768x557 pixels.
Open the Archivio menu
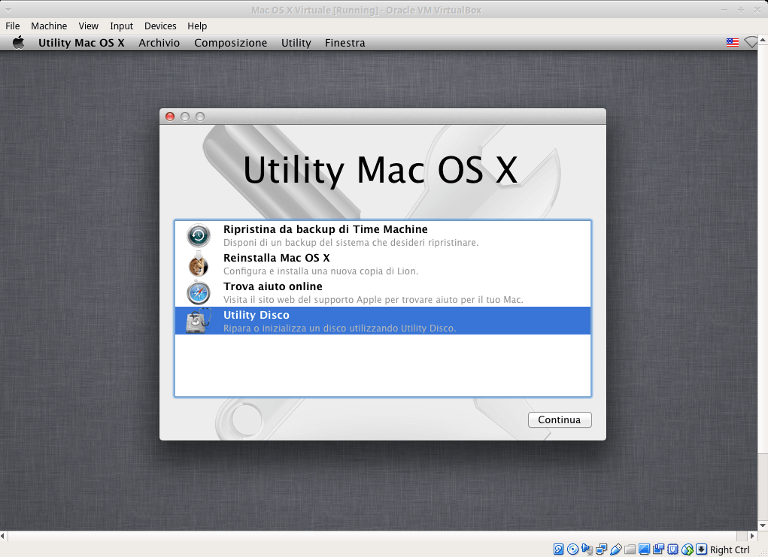tap(159, 43)
